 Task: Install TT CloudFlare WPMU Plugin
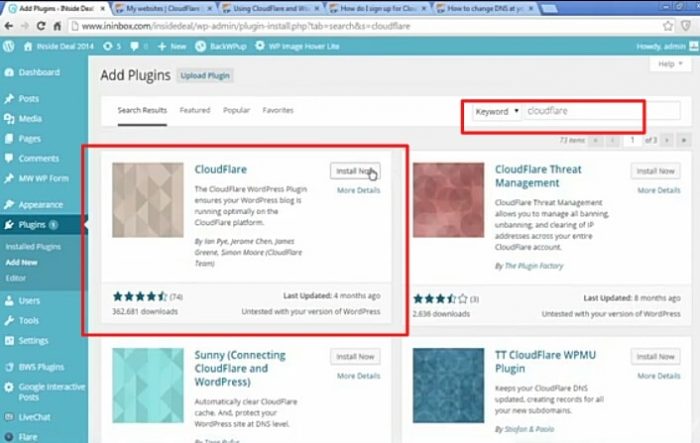click(655, 356)
